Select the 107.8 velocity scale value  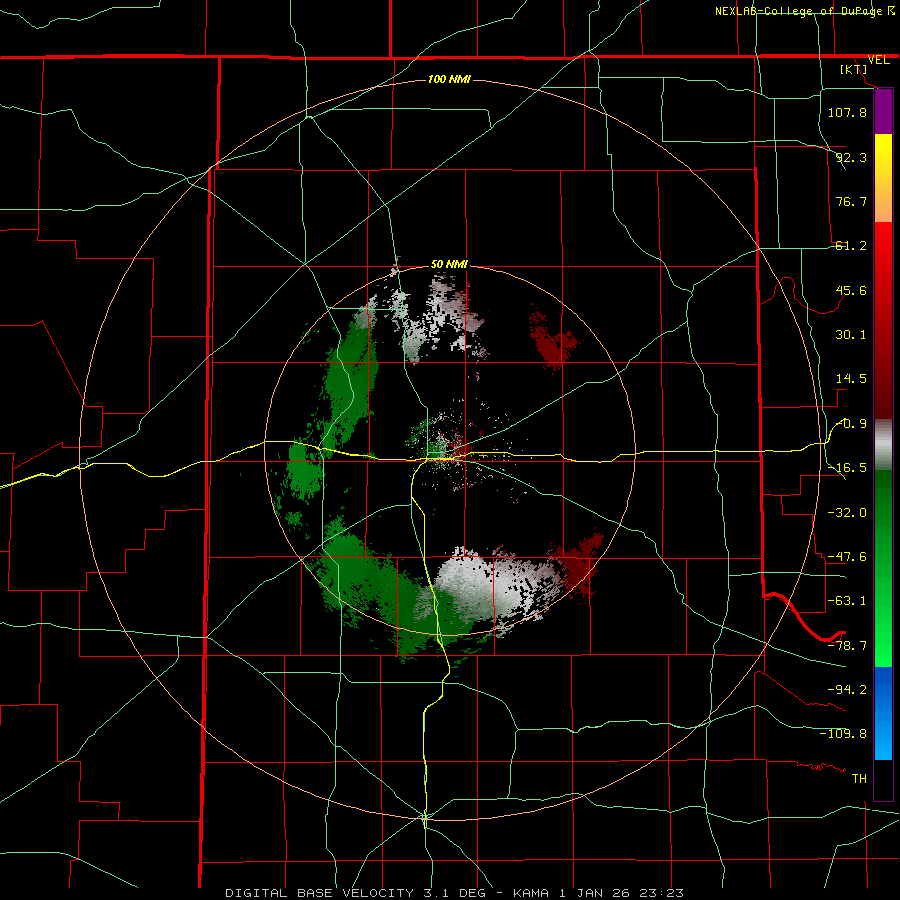(847, 112)
